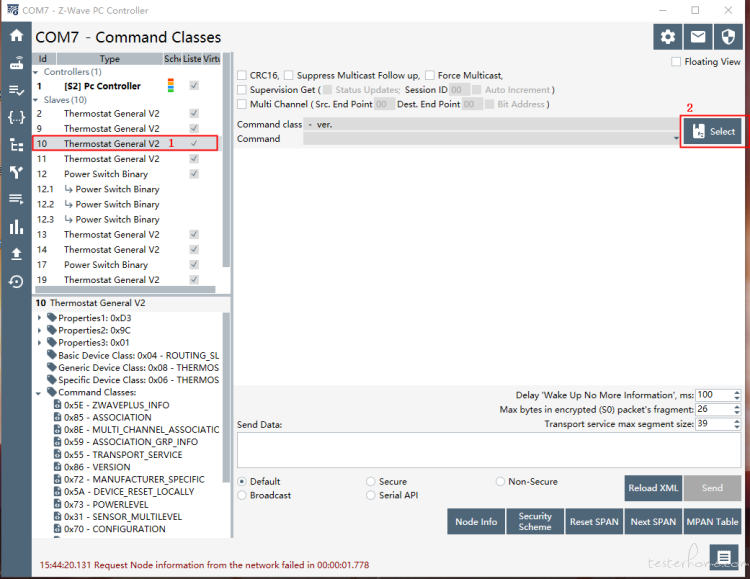Click the Max bytes encrypted fragment field
Viewport: 750px width, 579px height.
tap(714, 409)
